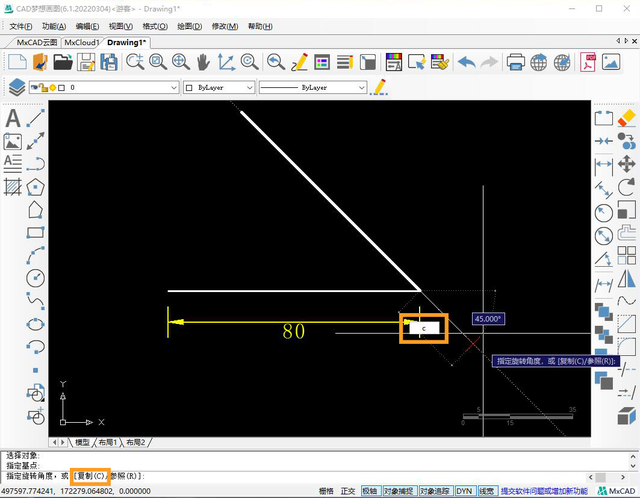Click the layout tabs left navigation arrow
This screenshot has height=498, width=640.
coord(55,442)
